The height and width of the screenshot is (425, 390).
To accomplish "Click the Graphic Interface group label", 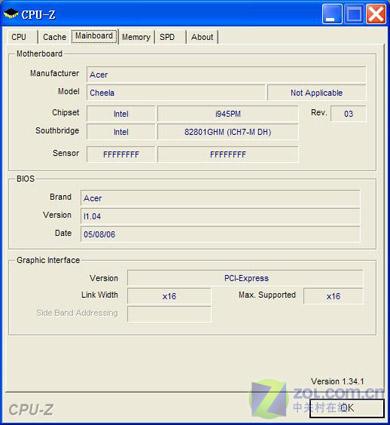I will (x=48, y=260).
